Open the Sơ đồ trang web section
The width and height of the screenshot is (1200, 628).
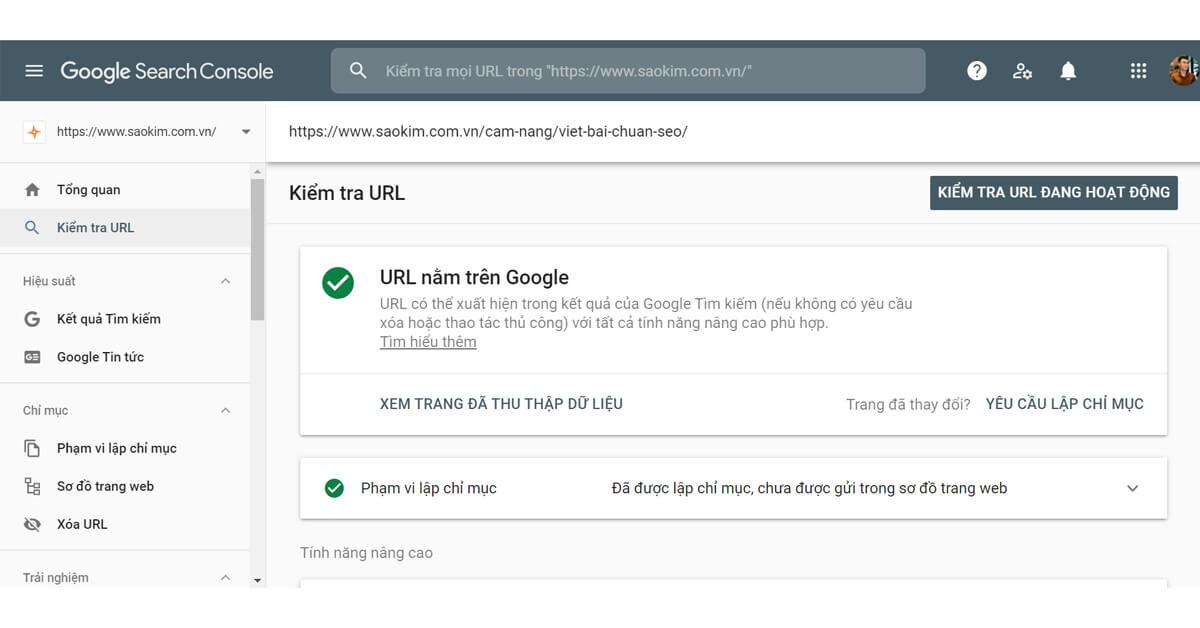[x=104, y=485]
